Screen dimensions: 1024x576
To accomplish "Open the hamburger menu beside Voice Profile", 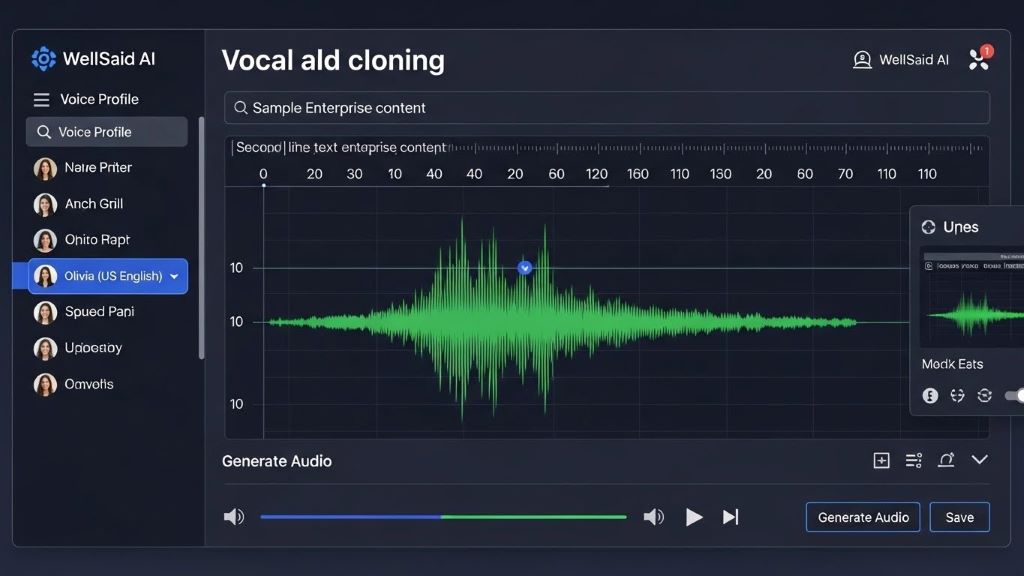I will tap(41, 99).
